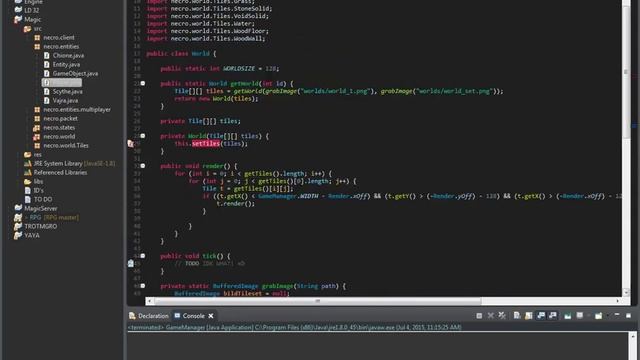Click the error marker beside the setTiles line

coord(131,144)
